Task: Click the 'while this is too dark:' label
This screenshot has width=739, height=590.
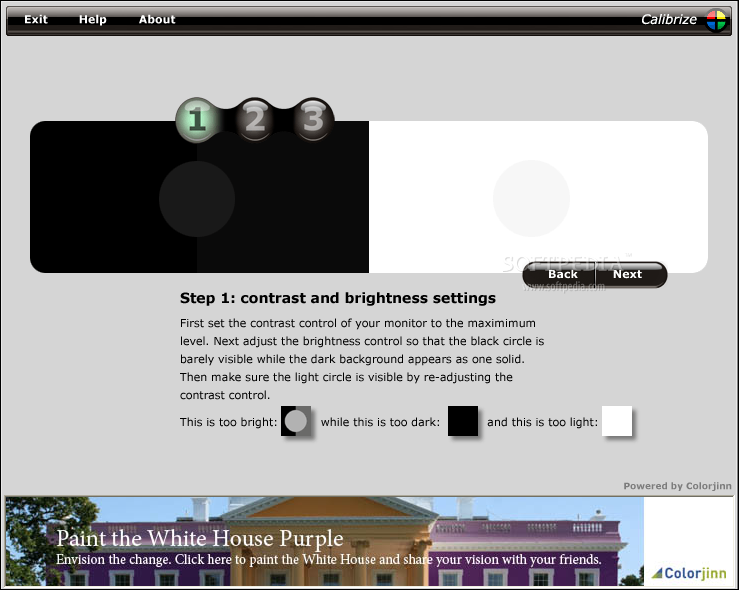Action: pos(380,422)
